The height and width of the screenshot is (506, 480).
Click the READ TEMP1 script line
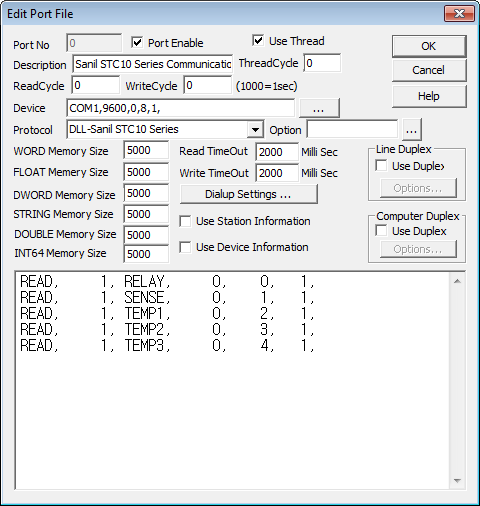point(167,313)
